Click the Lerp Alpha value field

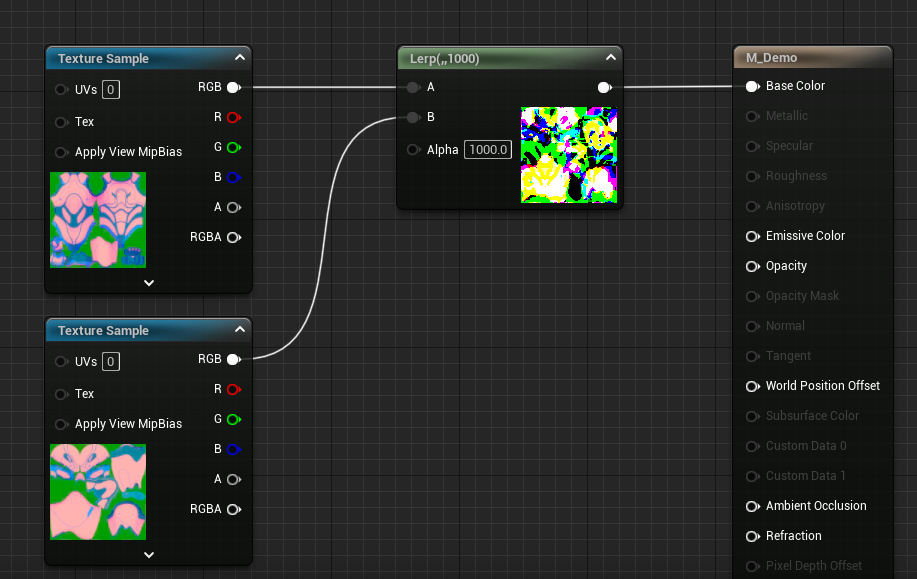pos(489,150)
